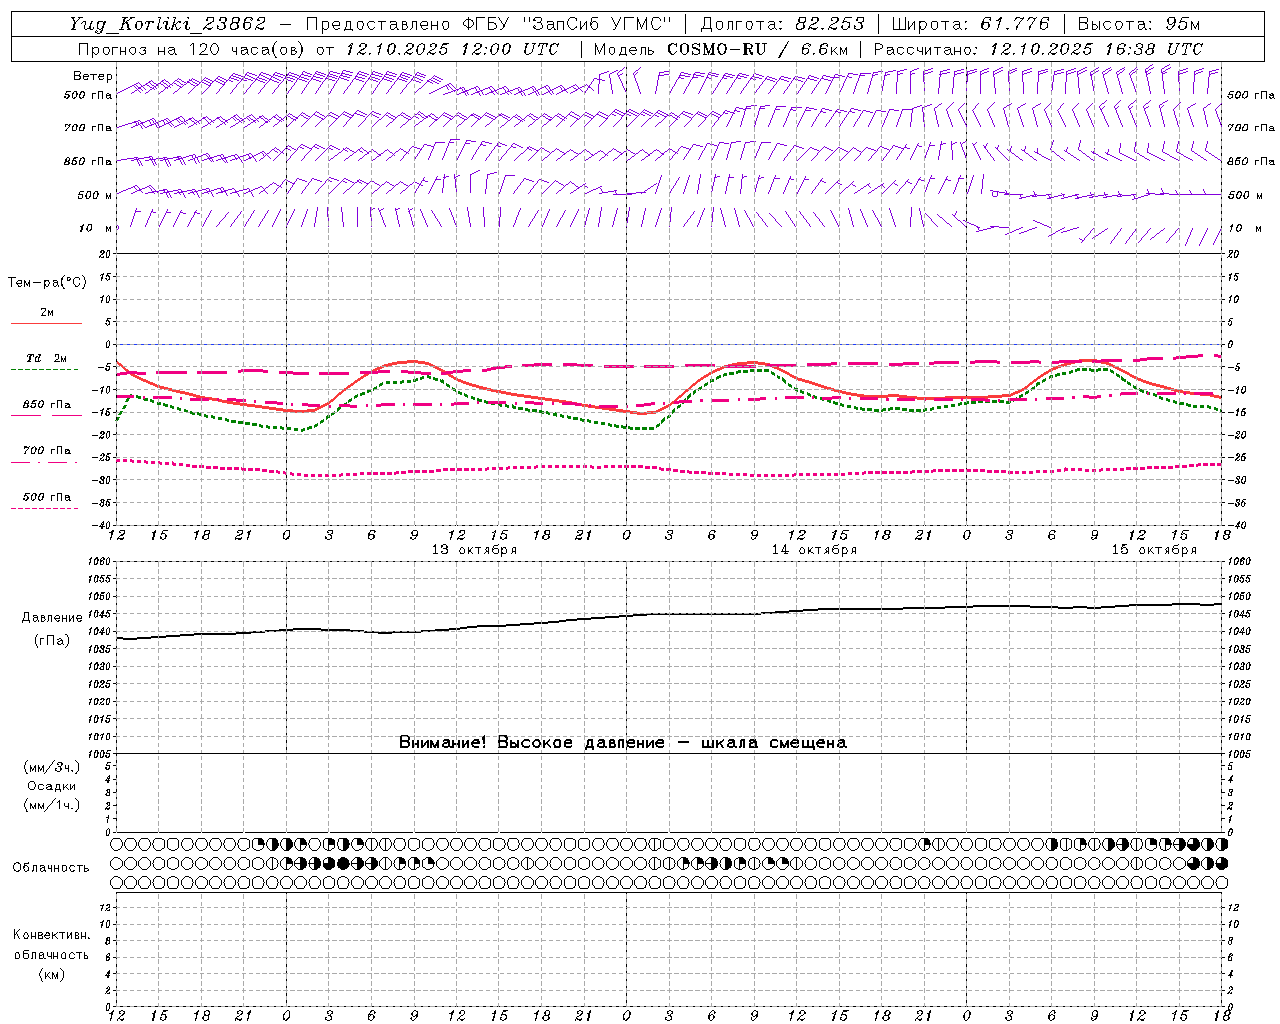Click the 700 гПа legend entry under Тем-ра
This screenshot has height=1024, width=1280.
(x=47, y=451)
